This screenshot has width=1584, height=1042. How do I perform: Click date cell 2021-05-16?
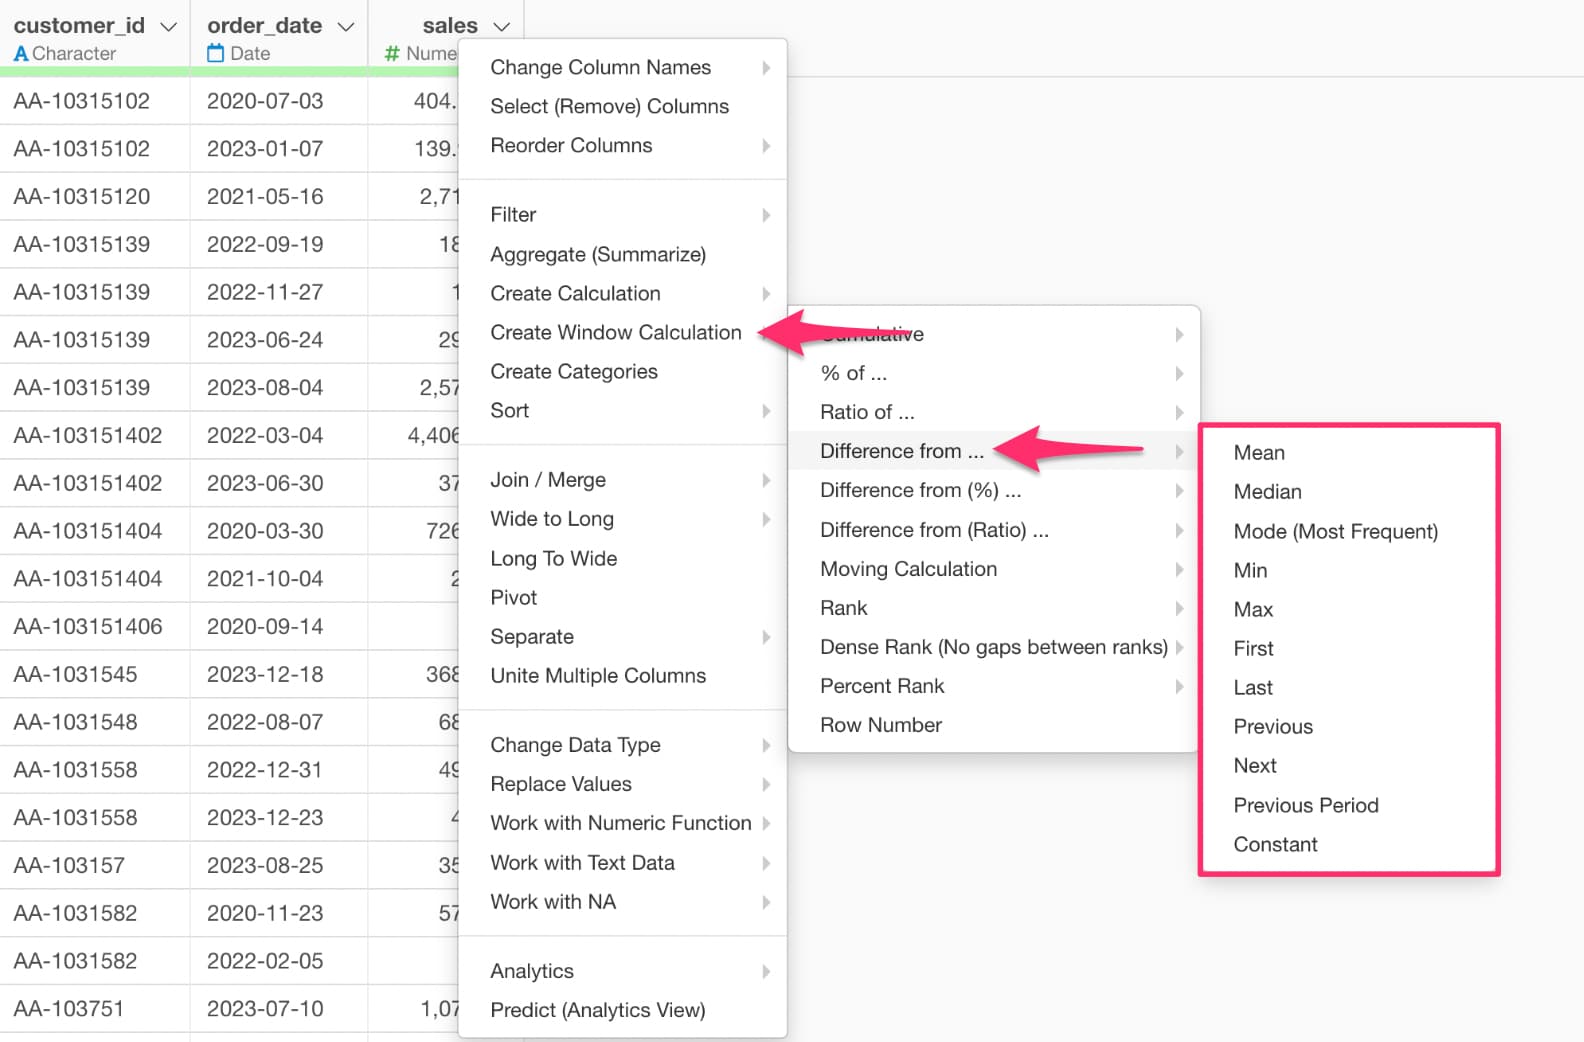pos(278,196)
